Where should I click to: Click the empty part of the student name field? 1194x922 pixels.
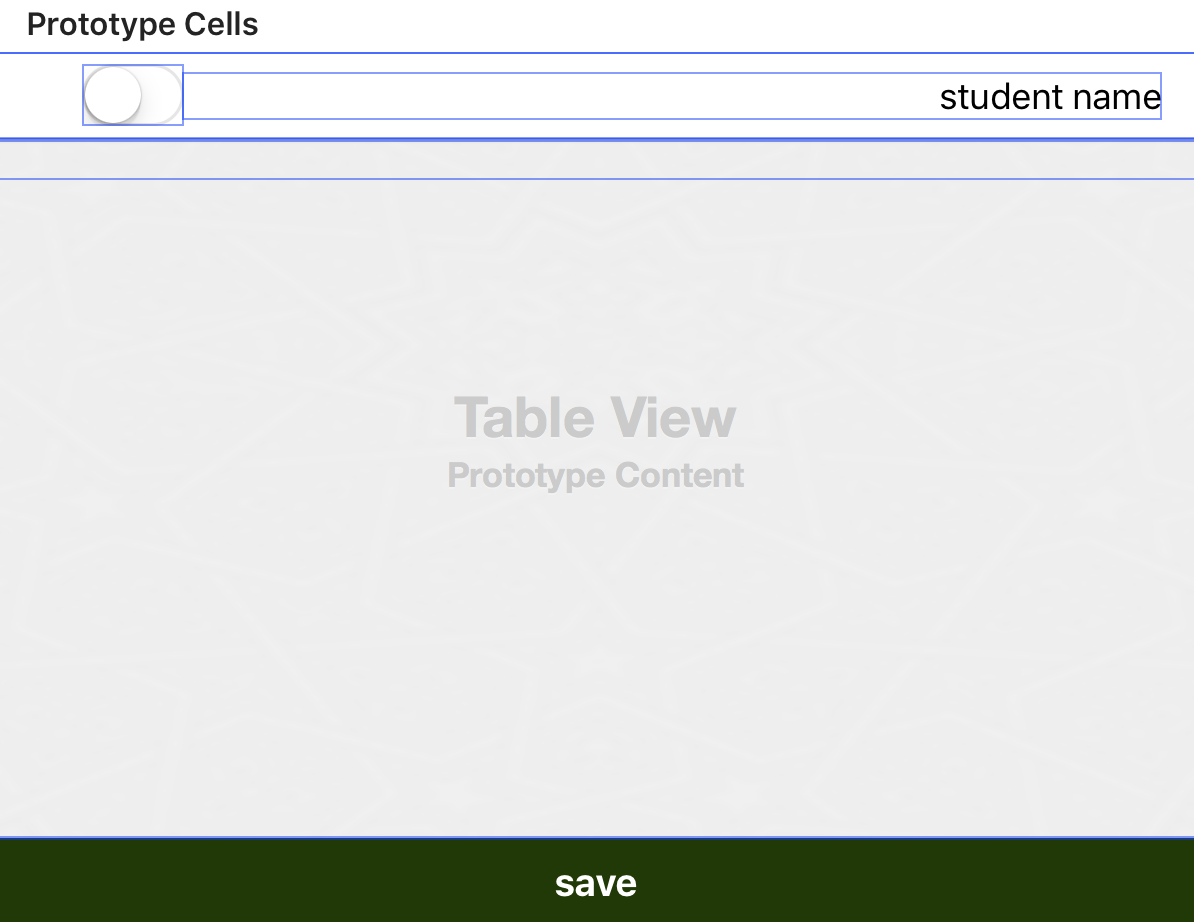(x=500, y=97)
